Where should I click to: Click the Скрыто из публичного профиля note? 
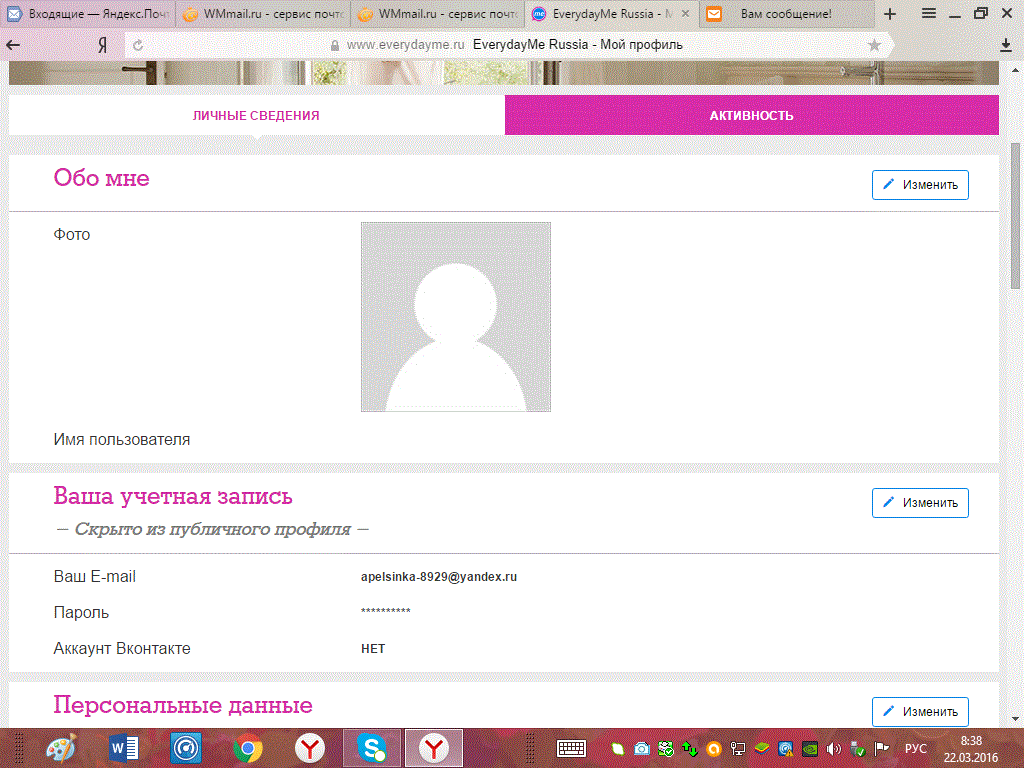pos(213,529)
